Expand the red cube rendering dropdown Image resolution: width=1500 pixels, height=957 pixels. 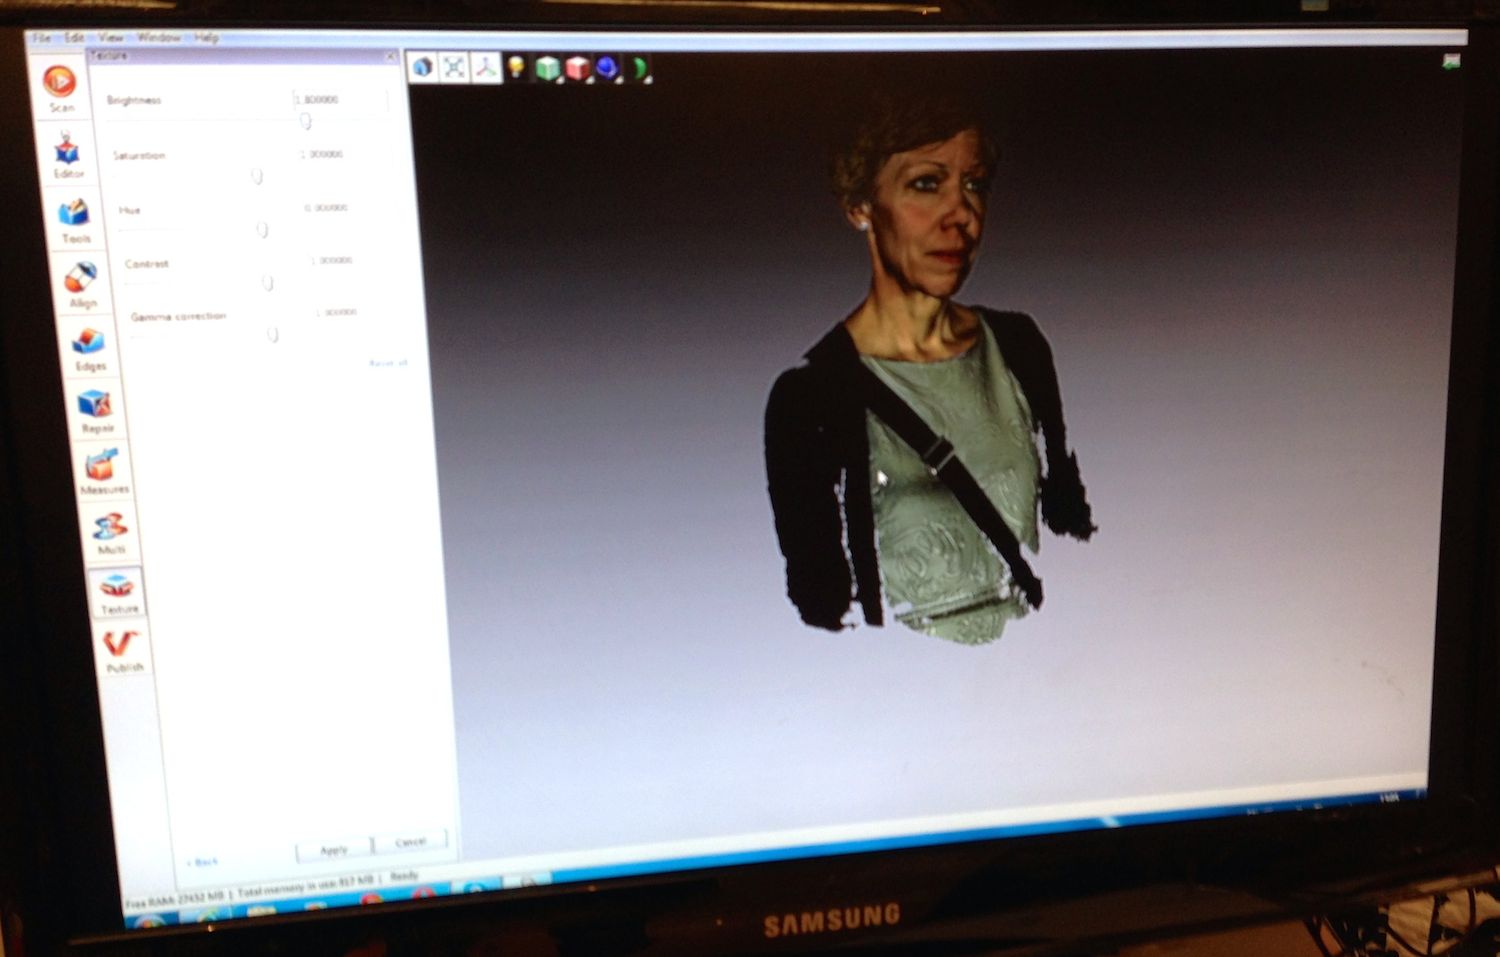click(578, 68)
